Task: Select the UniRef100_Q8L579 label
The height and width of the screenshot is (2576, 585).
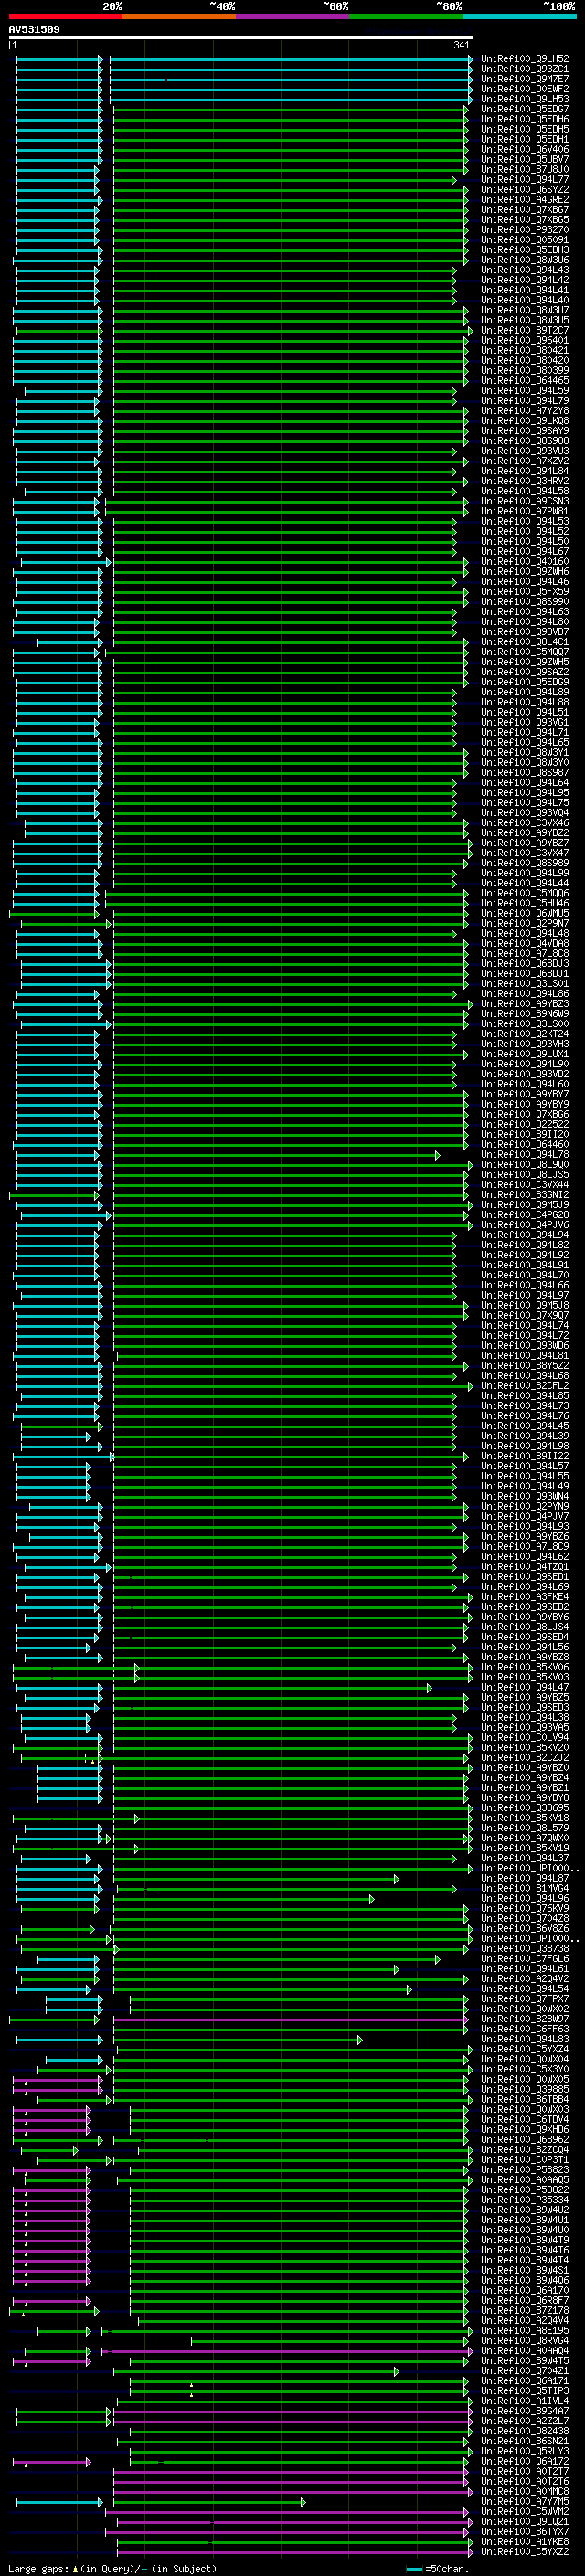Action: coord(525,1828)
